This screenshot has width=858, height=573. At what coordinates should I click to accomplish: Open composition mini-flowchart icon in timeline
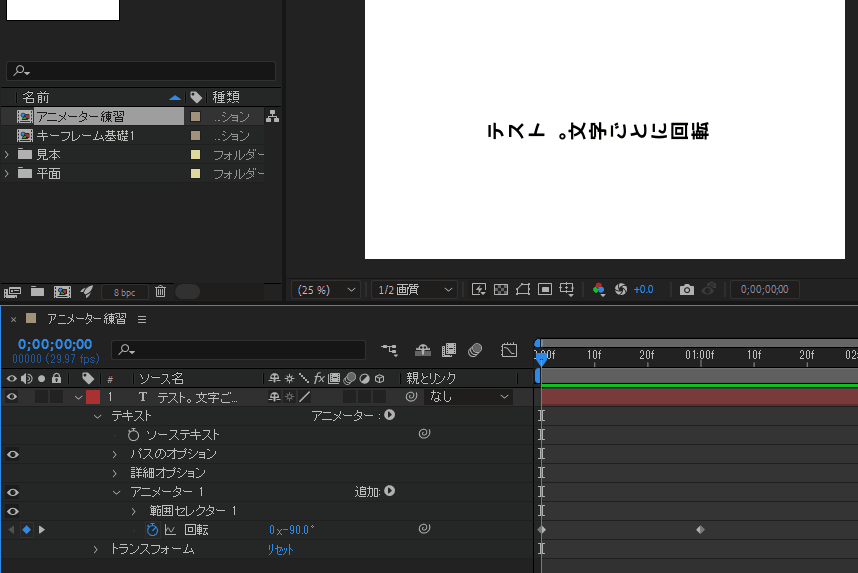click(390, 350)
